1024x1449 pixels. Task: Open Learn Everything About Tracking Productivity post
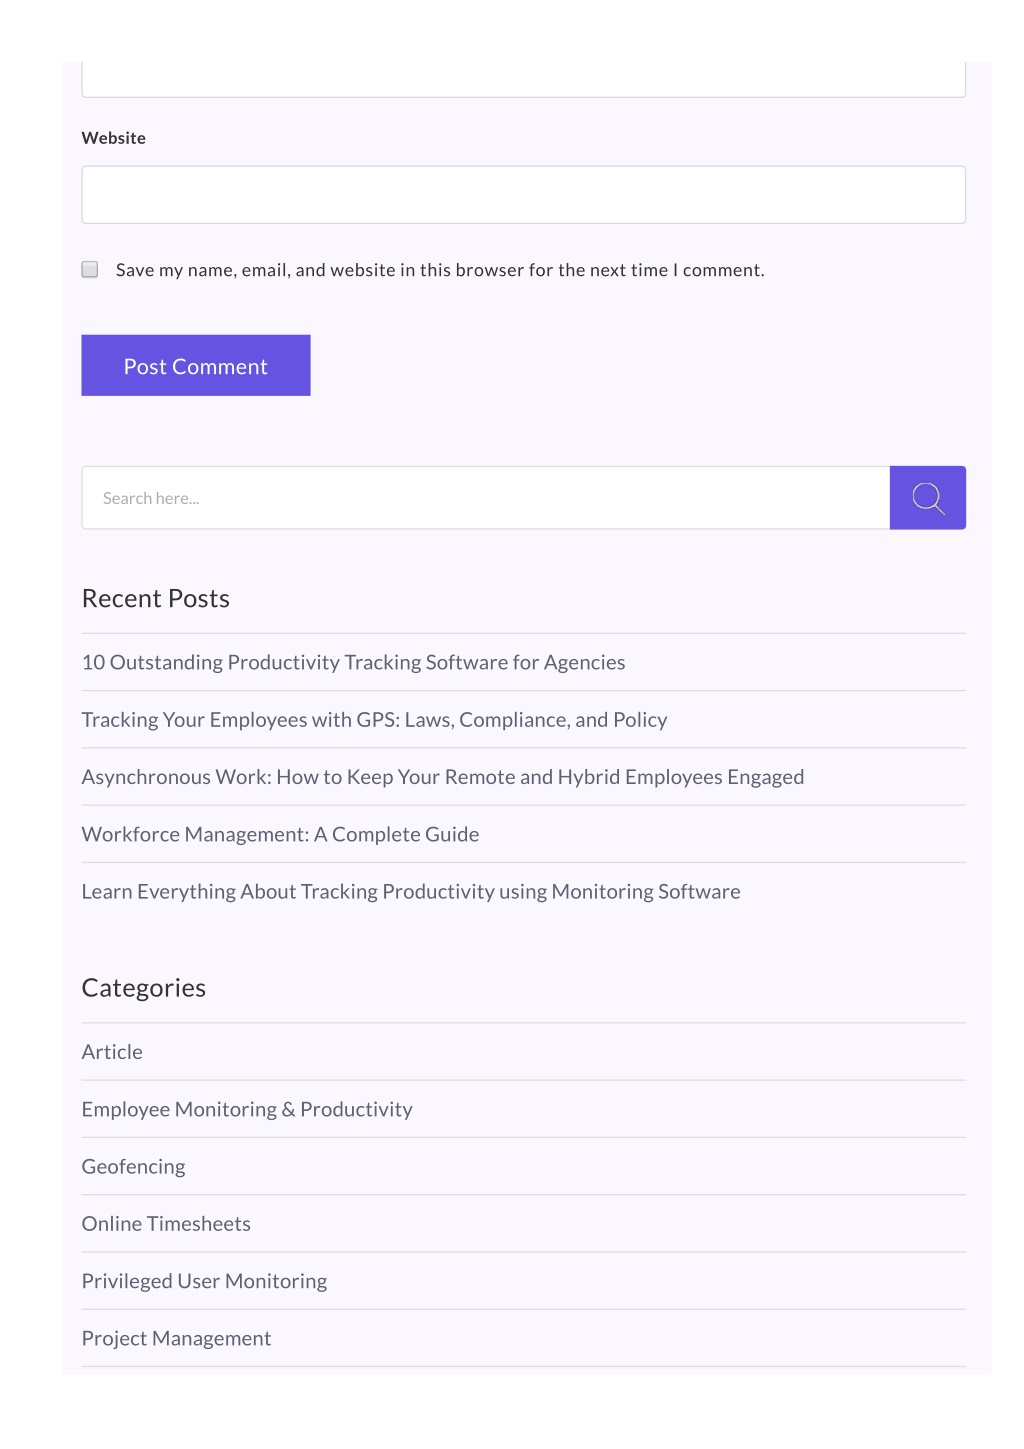(411, 891)
